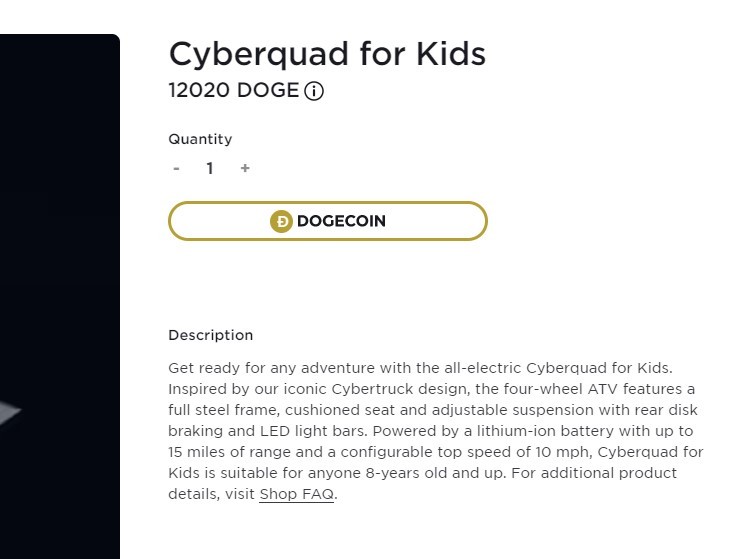Click the line starting 'braking and LED light bars'
Viewport: 749px width, 559px height.
click(430, 431)
